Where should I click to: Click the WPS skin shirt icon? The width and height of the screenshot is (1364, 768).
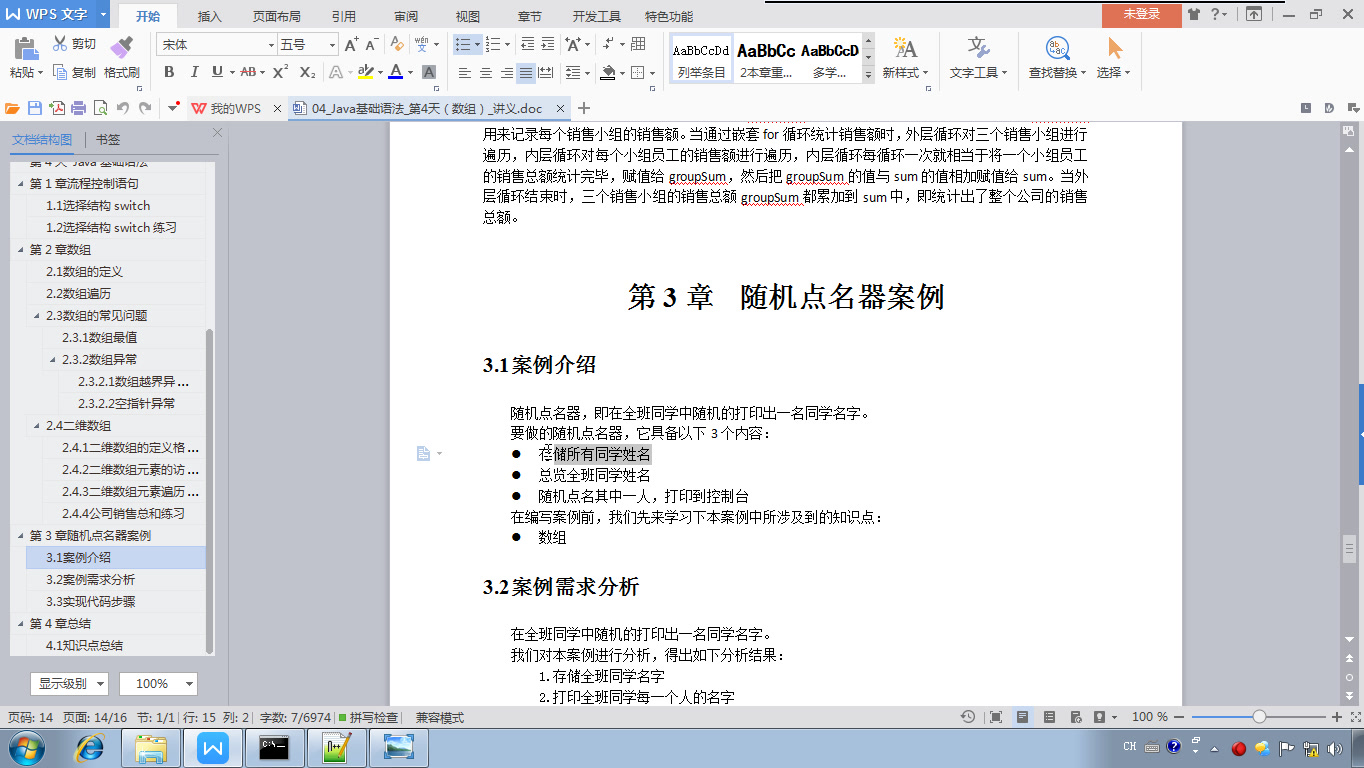coord(1194,14)
